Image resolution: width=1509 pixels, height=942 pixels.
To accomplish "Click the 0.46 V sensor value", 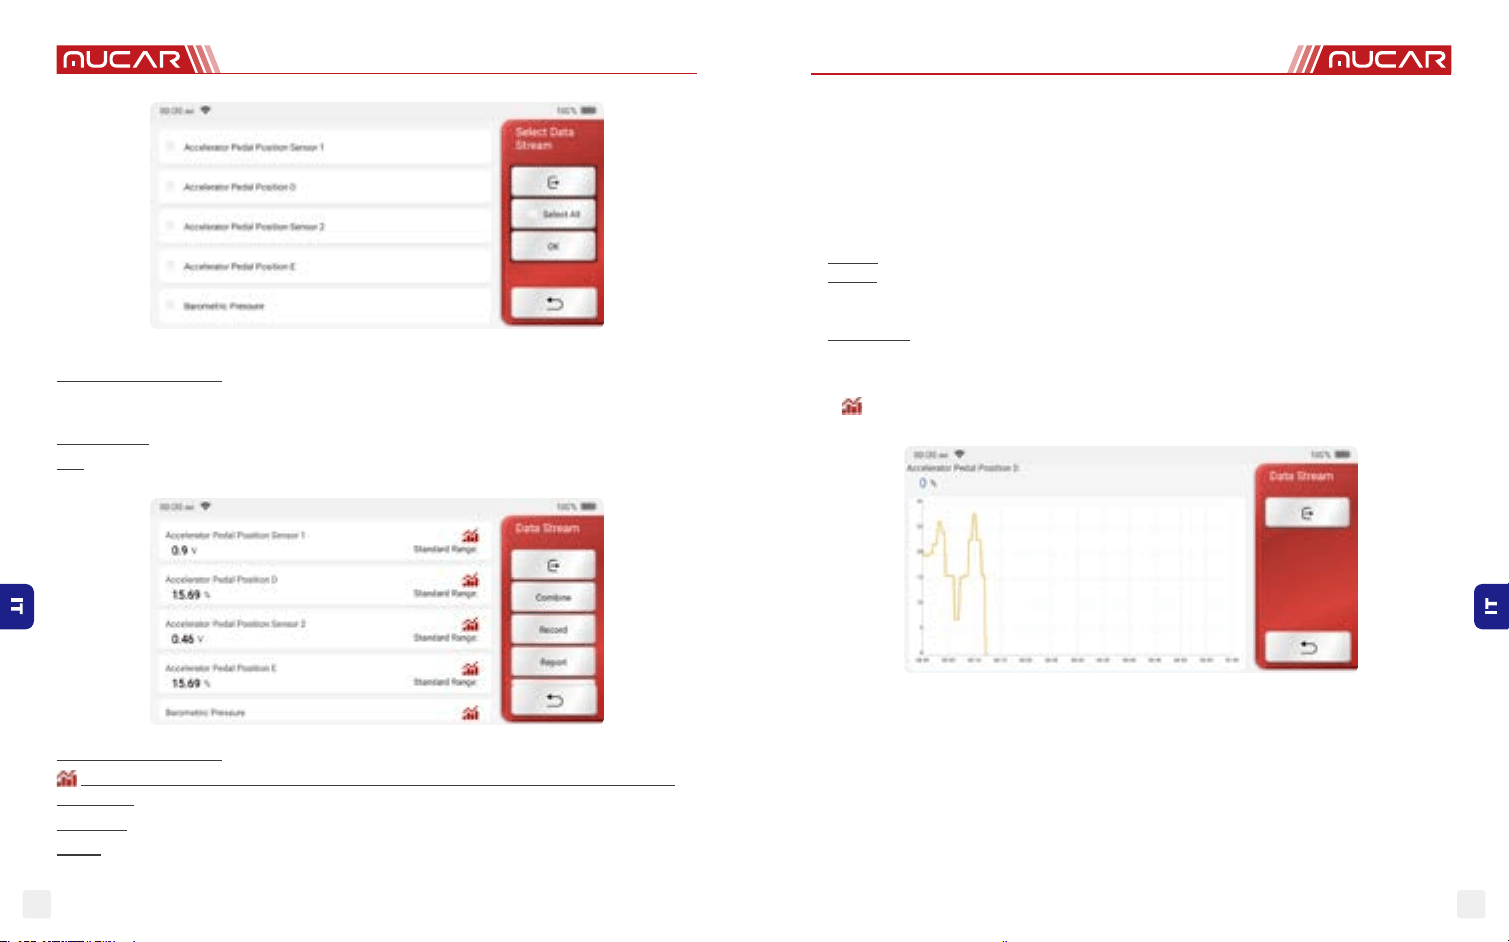I will point(187,639).
